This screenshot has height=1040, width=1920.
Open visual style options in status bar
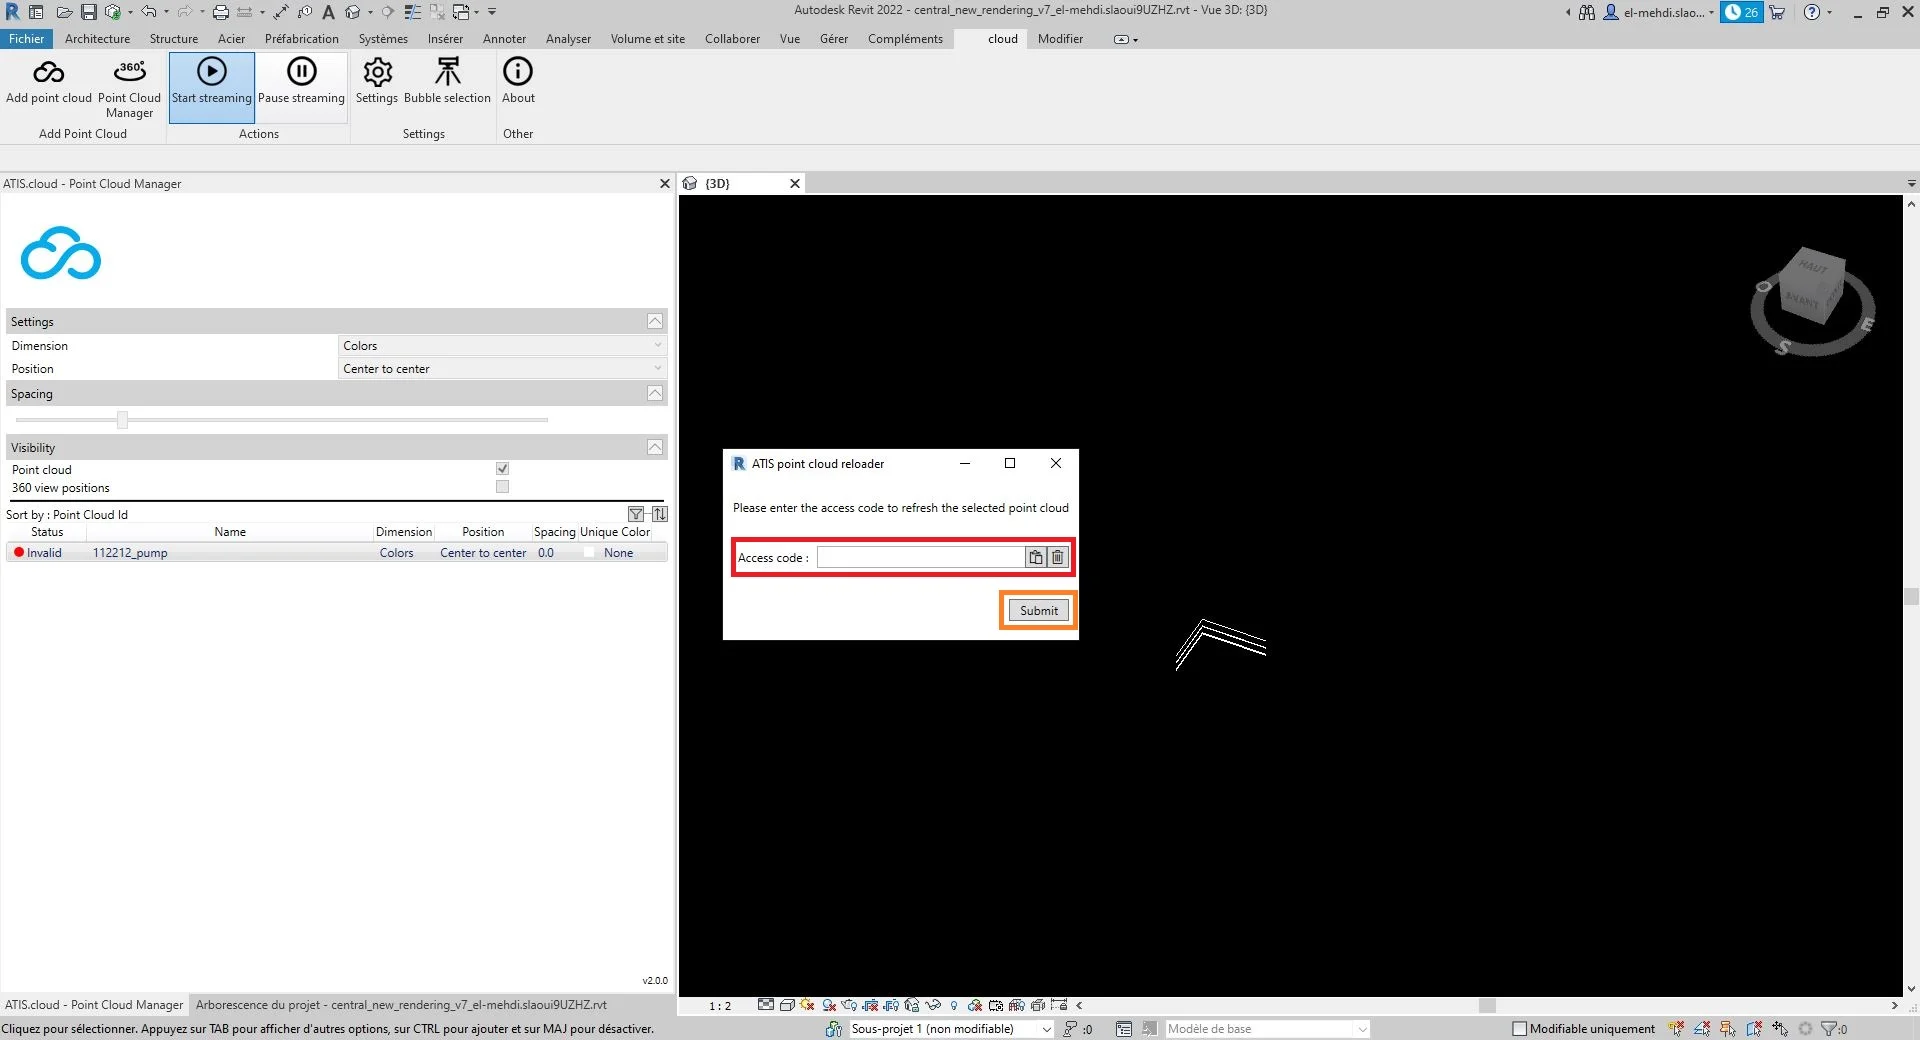pos(787,1006)
